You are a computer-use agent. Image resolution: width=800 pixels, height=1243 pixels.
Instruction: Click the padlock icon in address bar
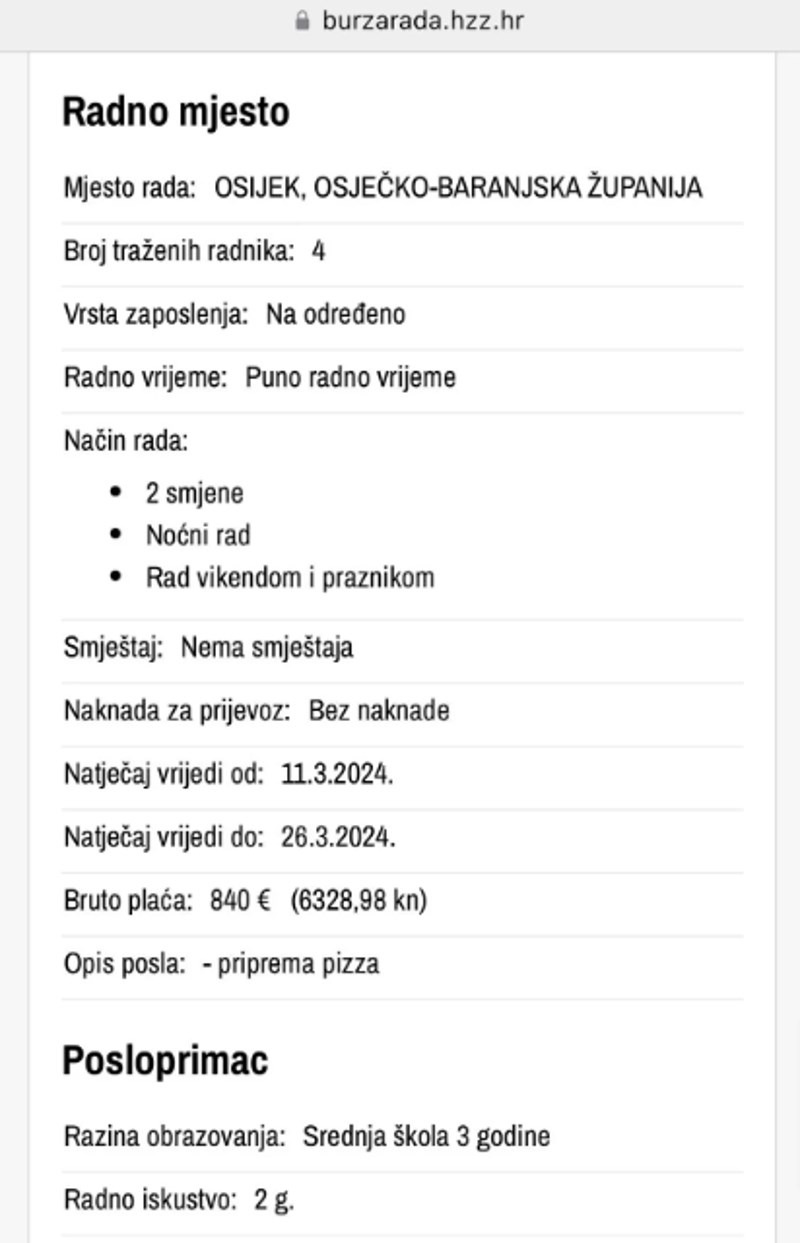[303, 21]
